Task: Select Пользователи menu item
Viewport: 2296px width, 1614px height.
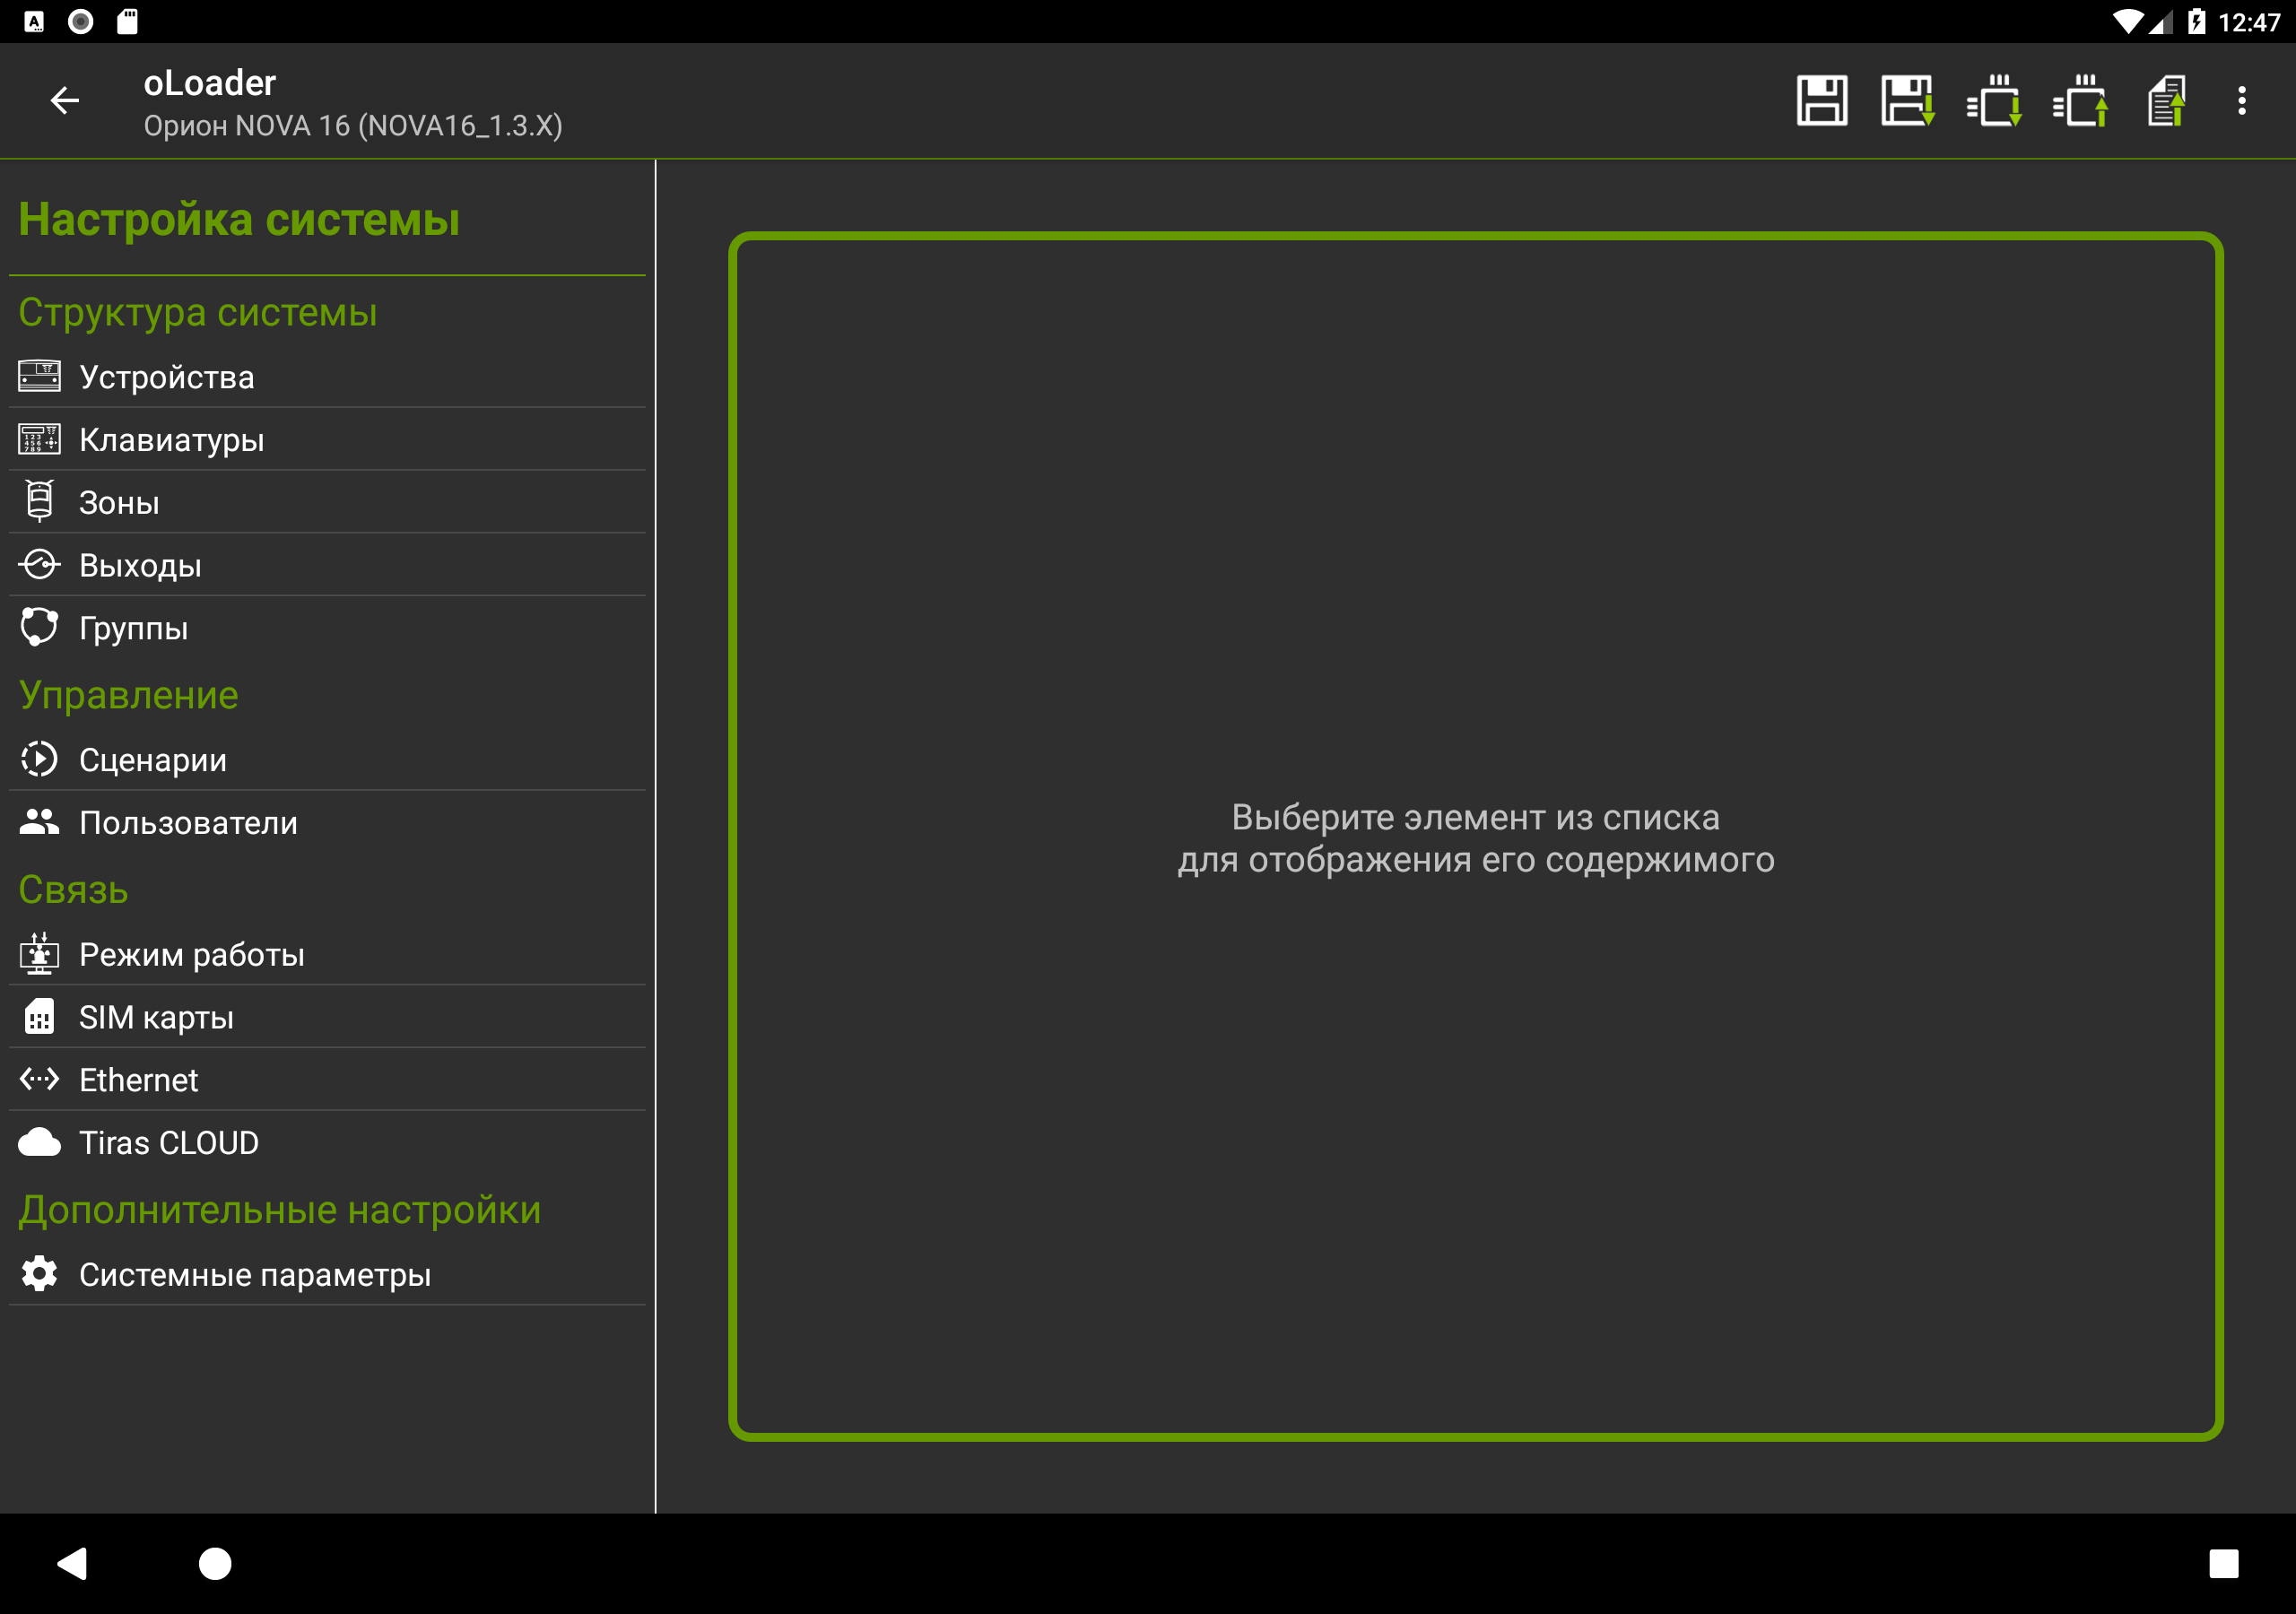Action: (188, 823)
